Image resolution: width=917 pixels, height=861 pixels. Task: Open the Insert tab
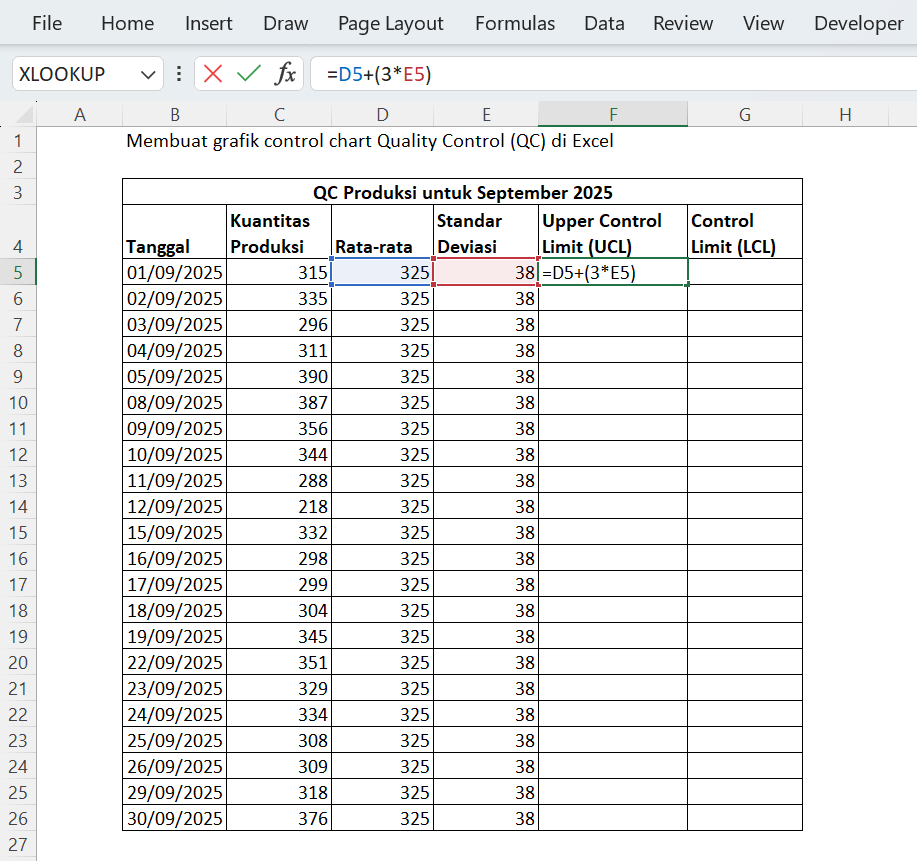point(208,23)
